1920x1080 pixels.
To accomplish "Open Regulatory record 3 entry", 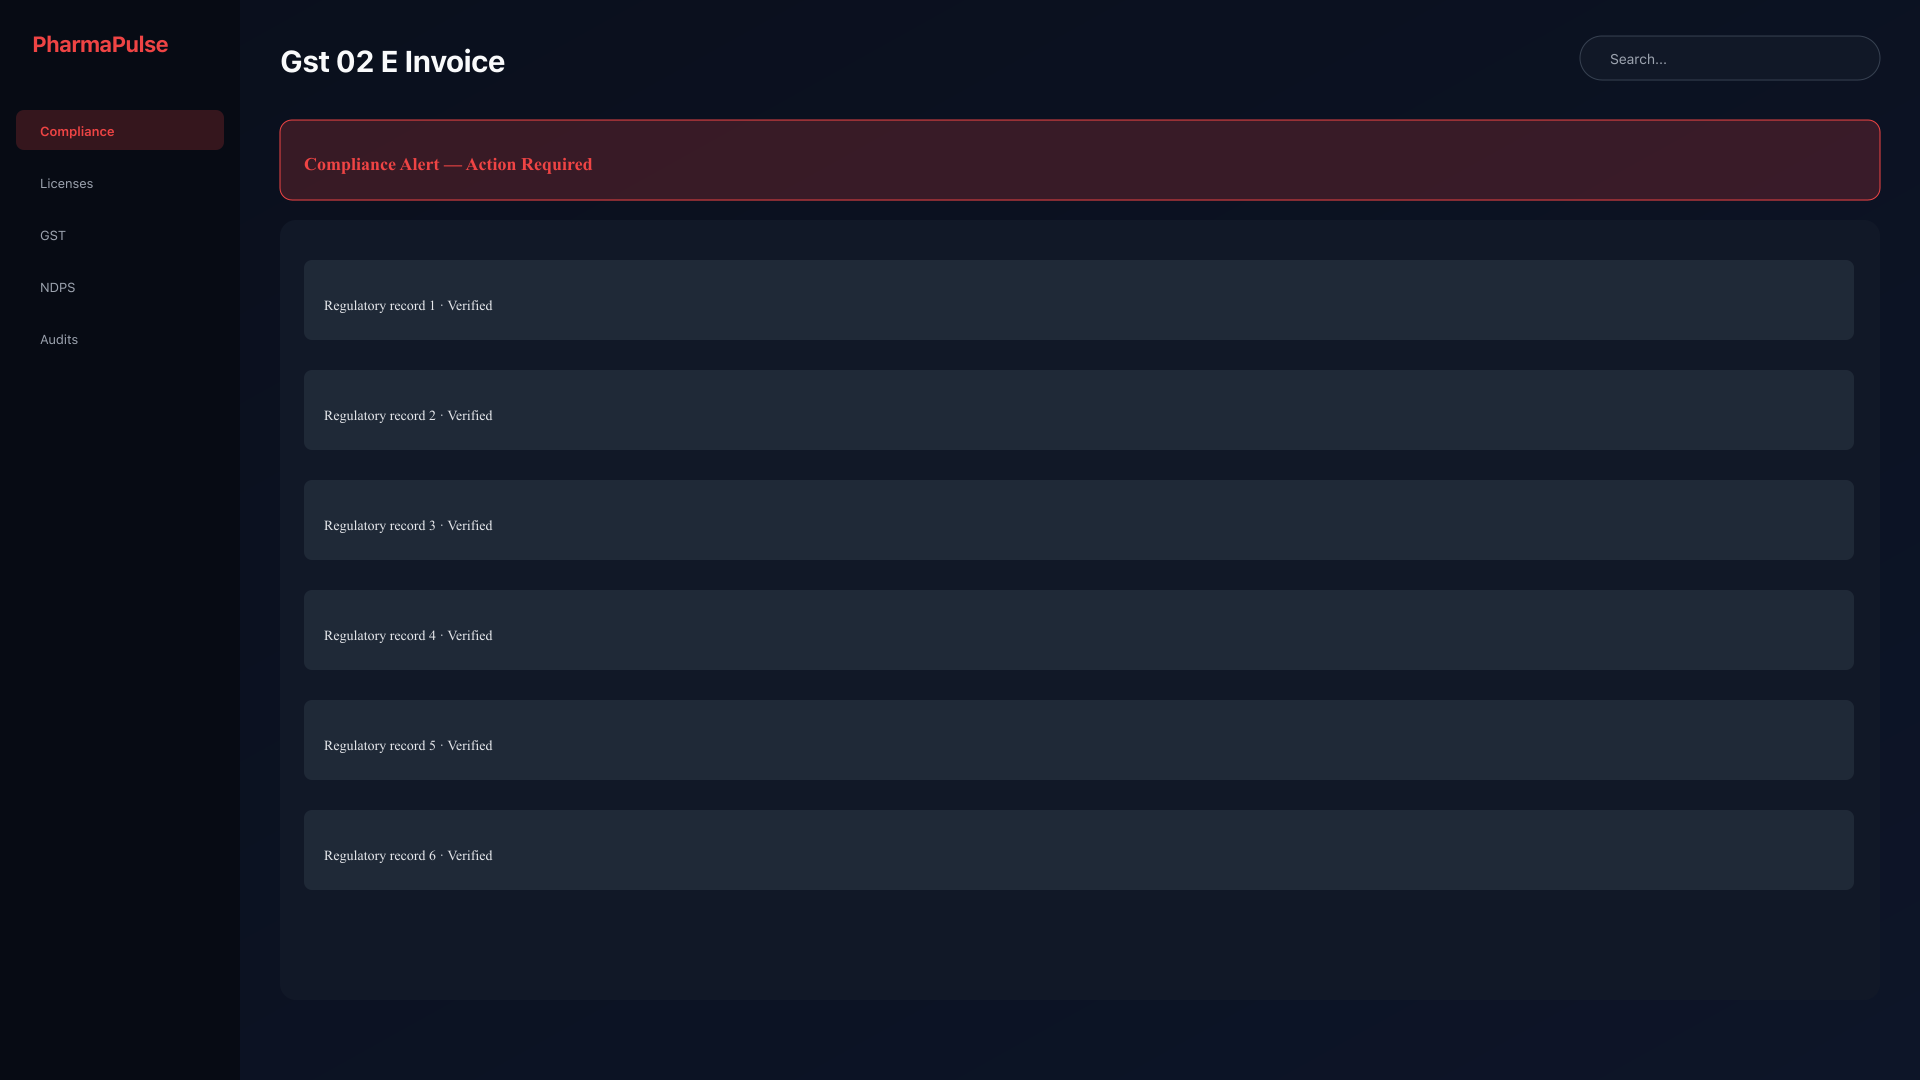I will [x=1078, y=520].
